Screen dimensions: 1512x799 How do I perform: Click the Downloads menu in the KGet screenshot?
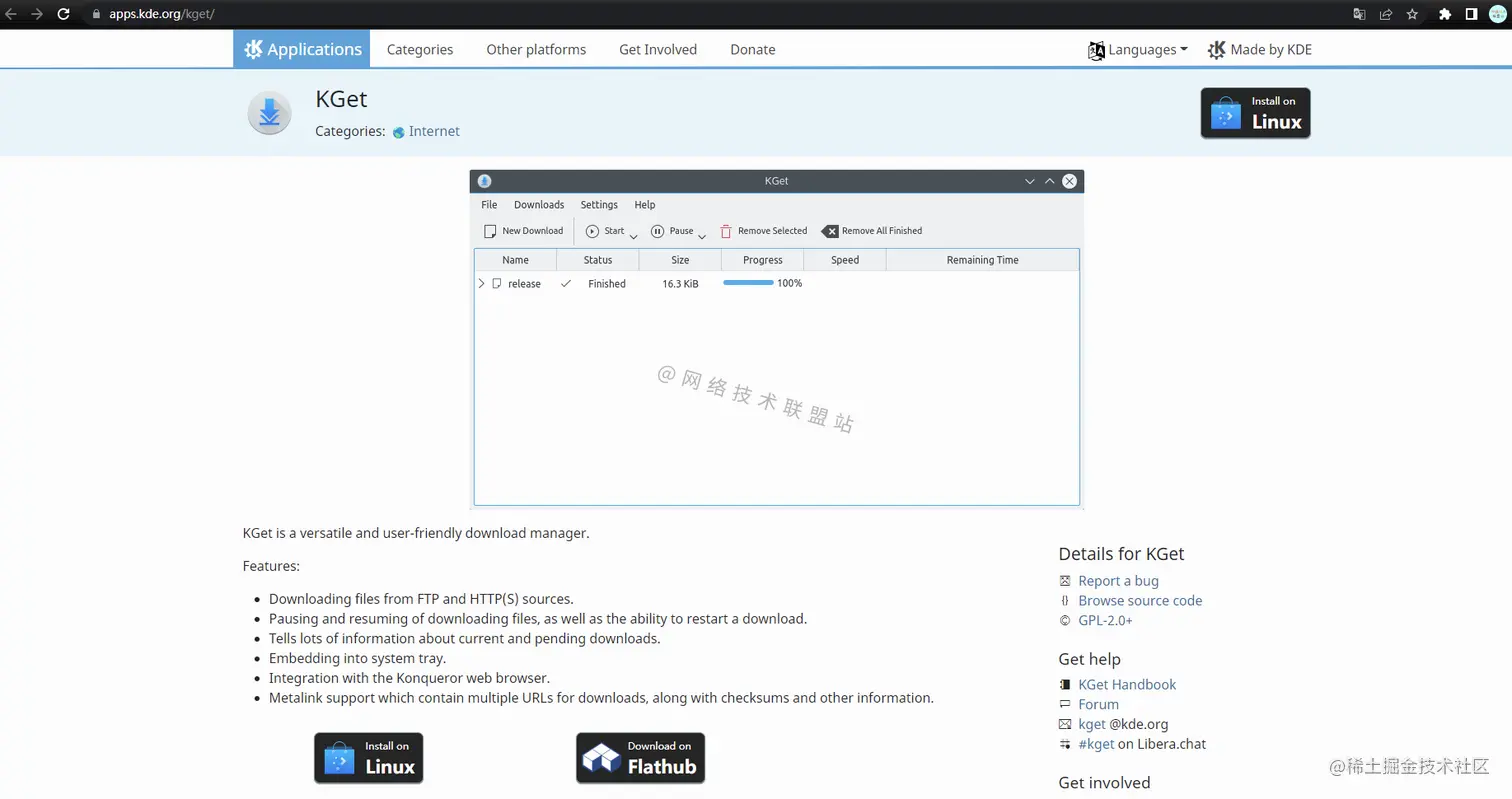pos(539,205)
